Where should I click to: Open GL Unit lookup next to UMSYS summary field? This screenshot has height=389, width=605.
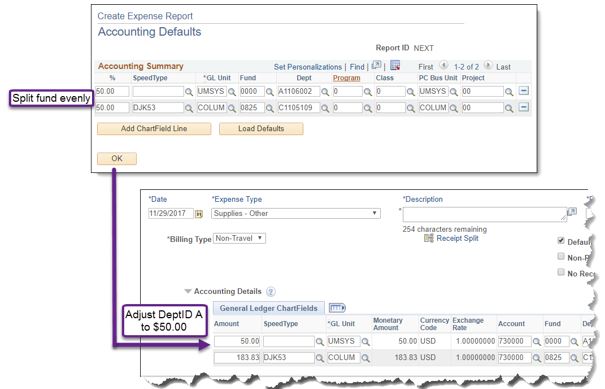(x=232, y=92)
